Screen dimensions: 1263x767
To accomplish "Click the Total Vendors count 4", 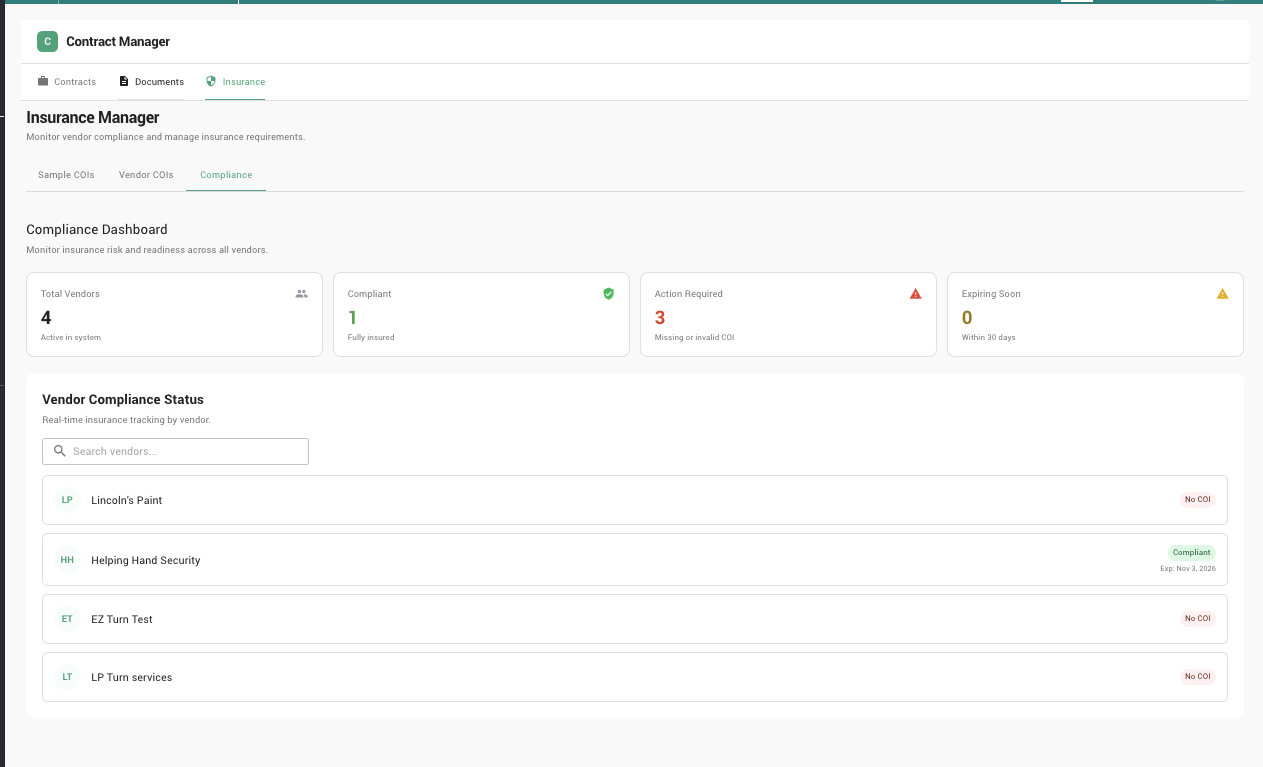I will [x=46, y=318].
